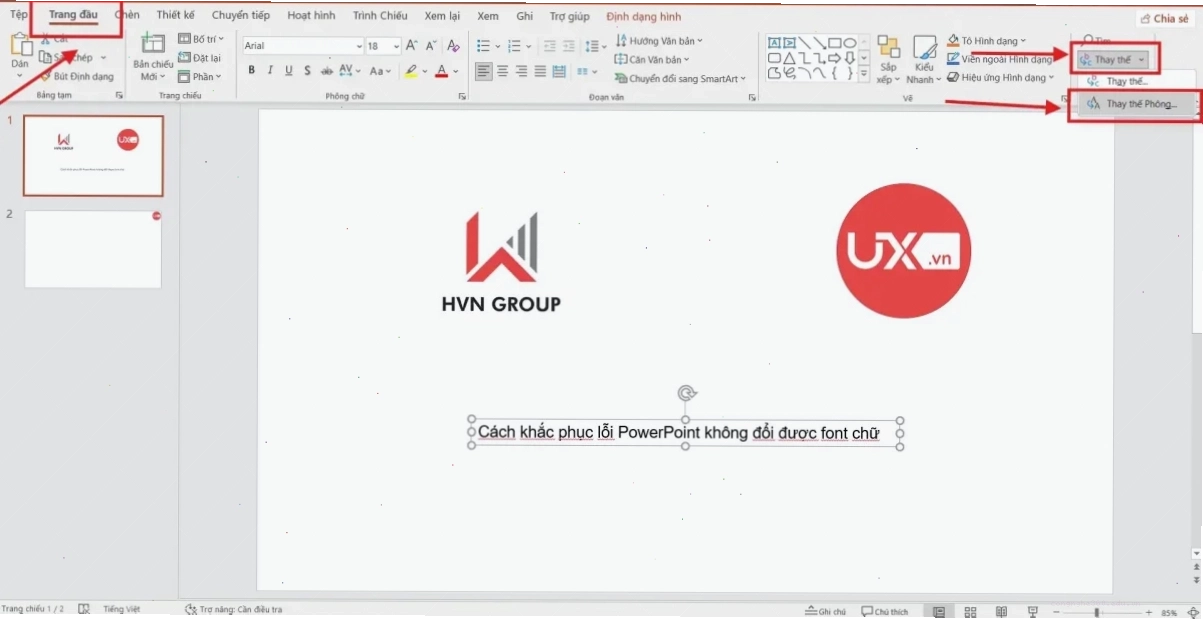The width and height of the screenshot is (1203, 620).
Task: Clear all formatting icon
Action: pos(453,46)
